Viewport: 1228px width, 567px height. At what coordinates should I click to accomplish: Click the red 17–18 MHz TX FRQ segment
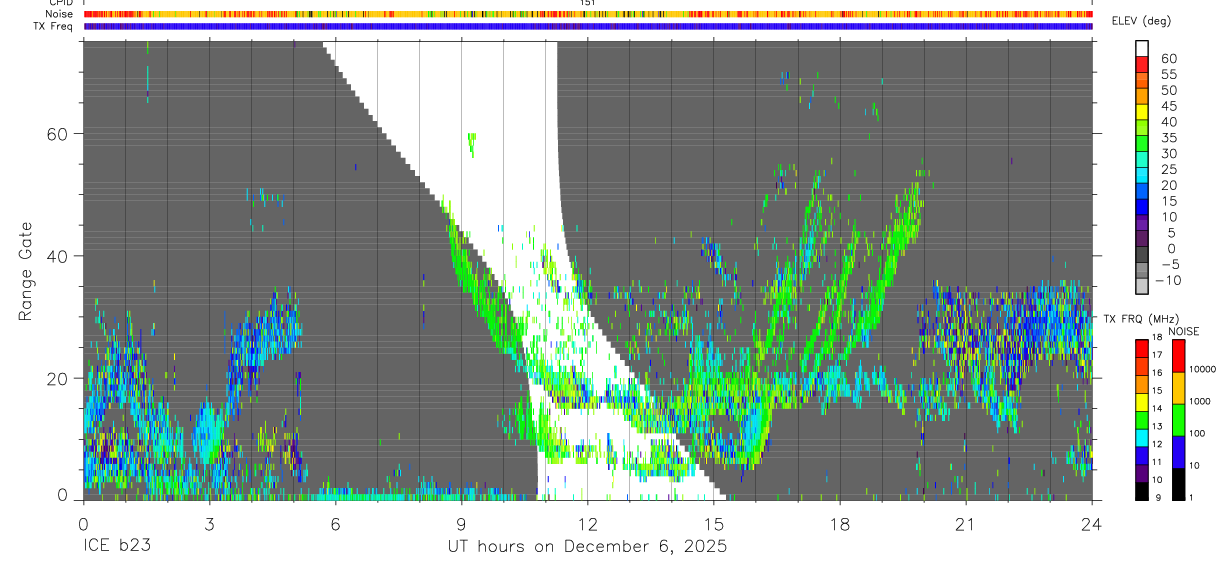pos(1142,346)
